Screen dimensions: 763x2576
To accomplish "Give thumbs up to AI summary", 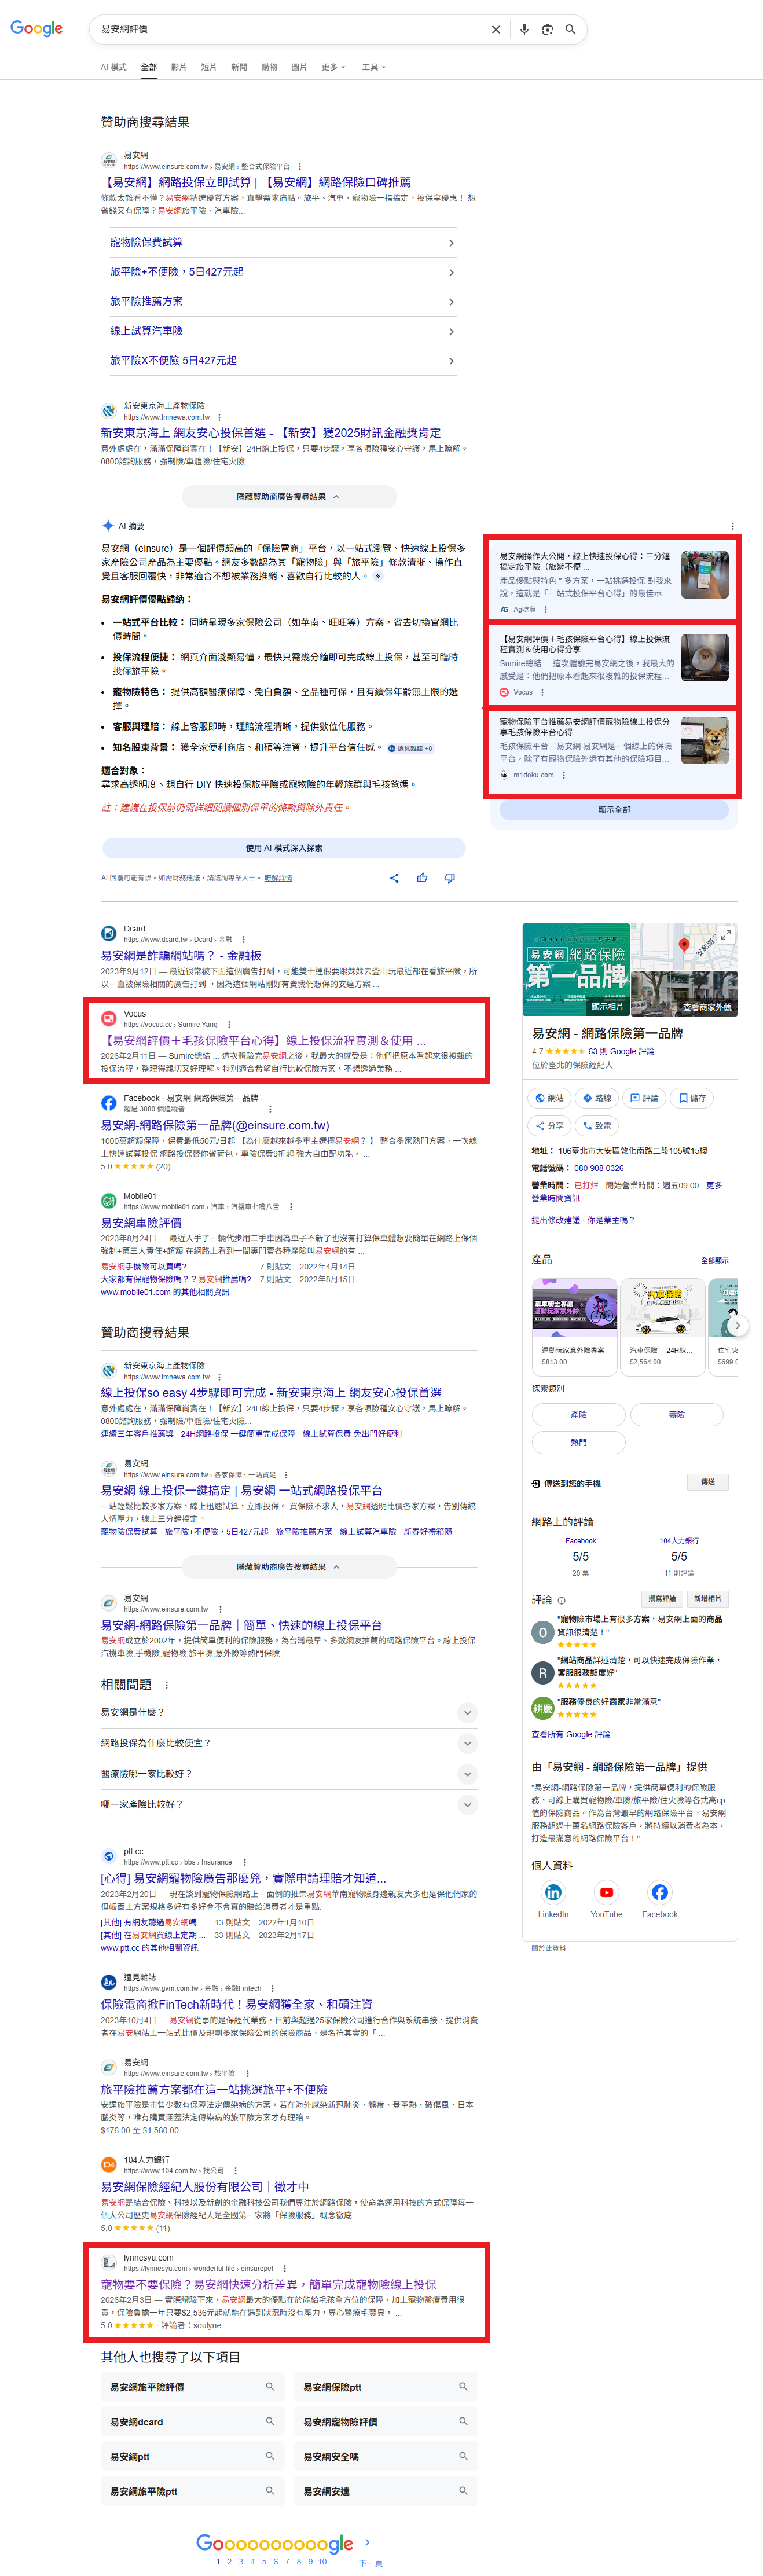I will (422, 878).
